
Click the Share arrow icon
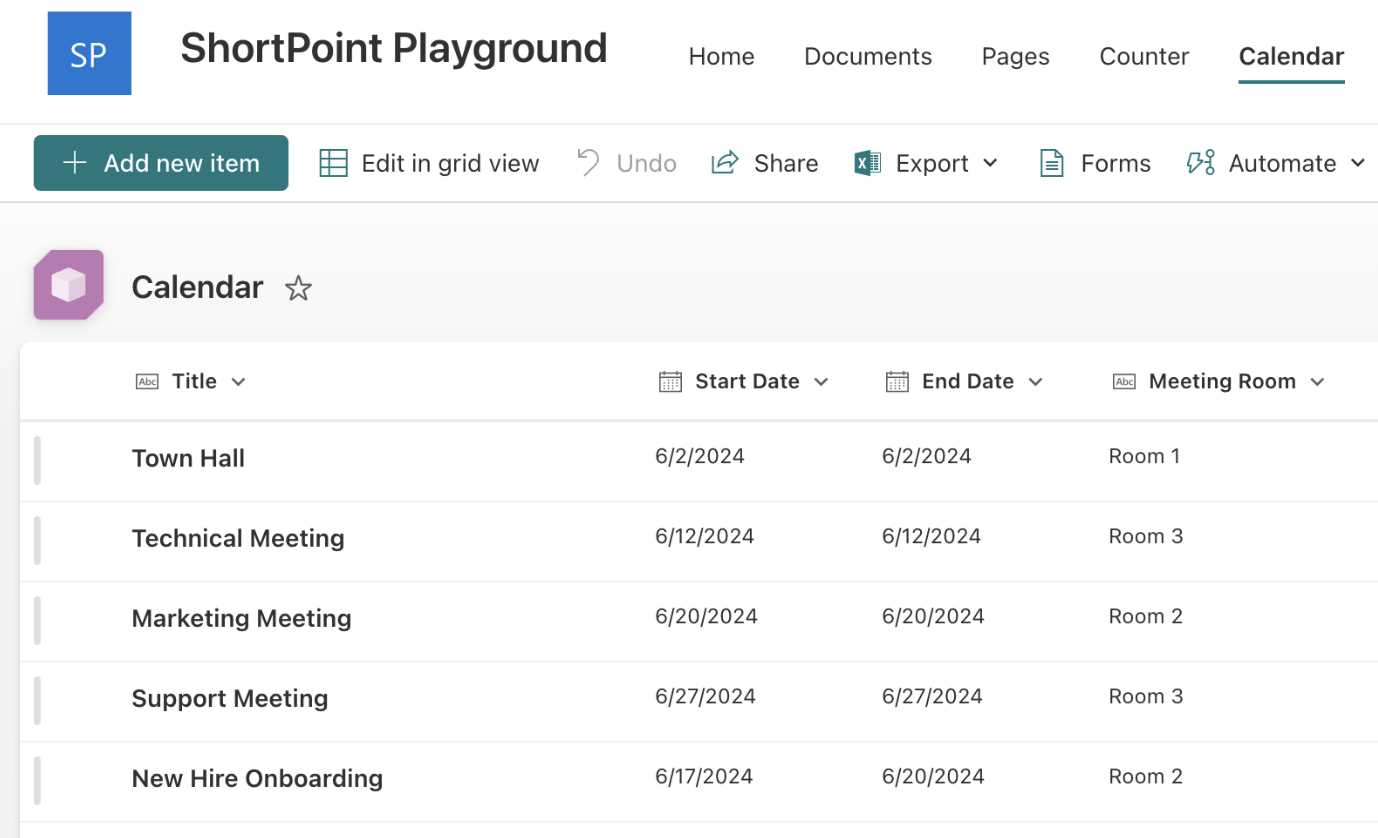pyautogui.click(x=725, y=162)
